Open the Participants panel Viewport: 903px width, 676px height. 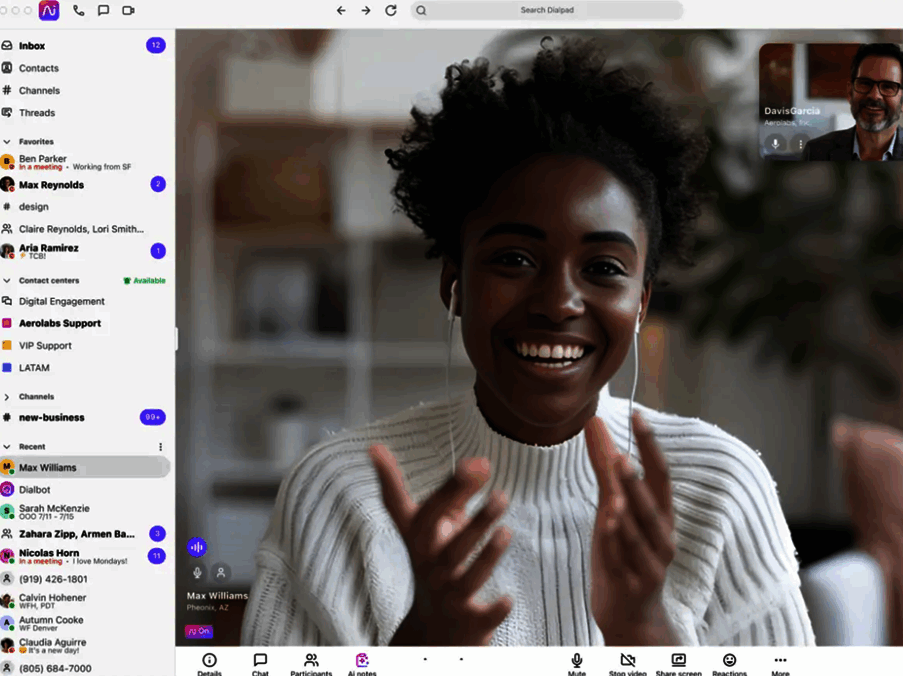[311, 661]
